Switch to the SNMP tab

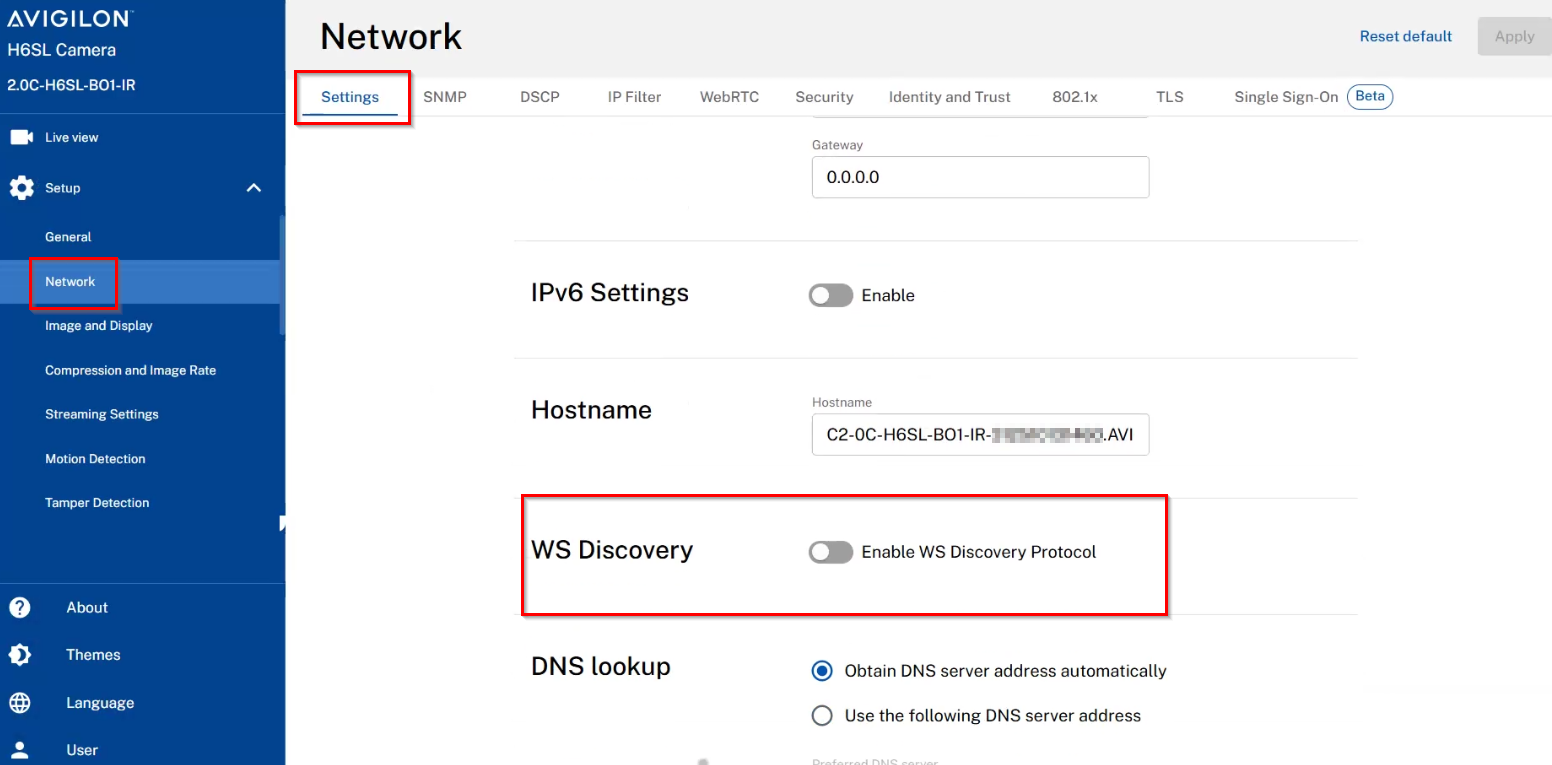(445, 97)
